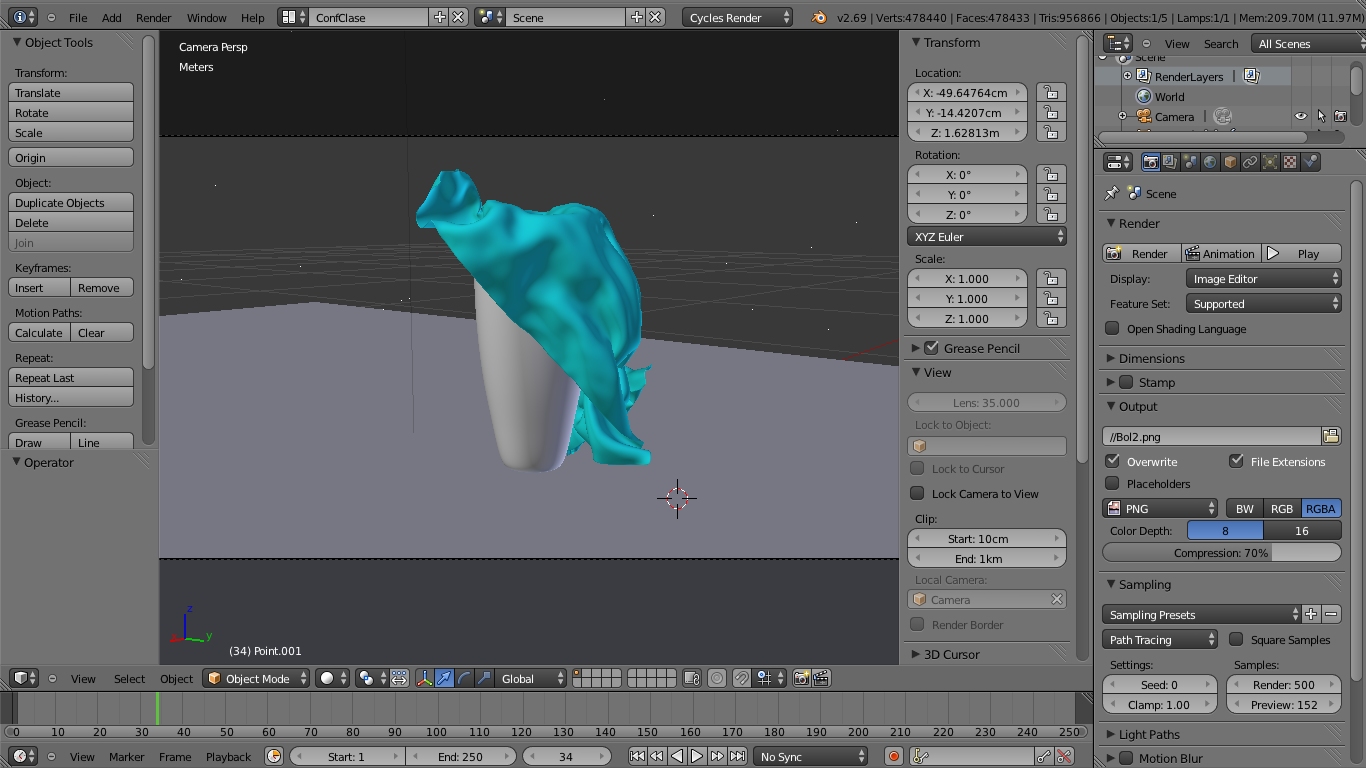
Task: Adjust the Compression slider
Action: 1221,552
